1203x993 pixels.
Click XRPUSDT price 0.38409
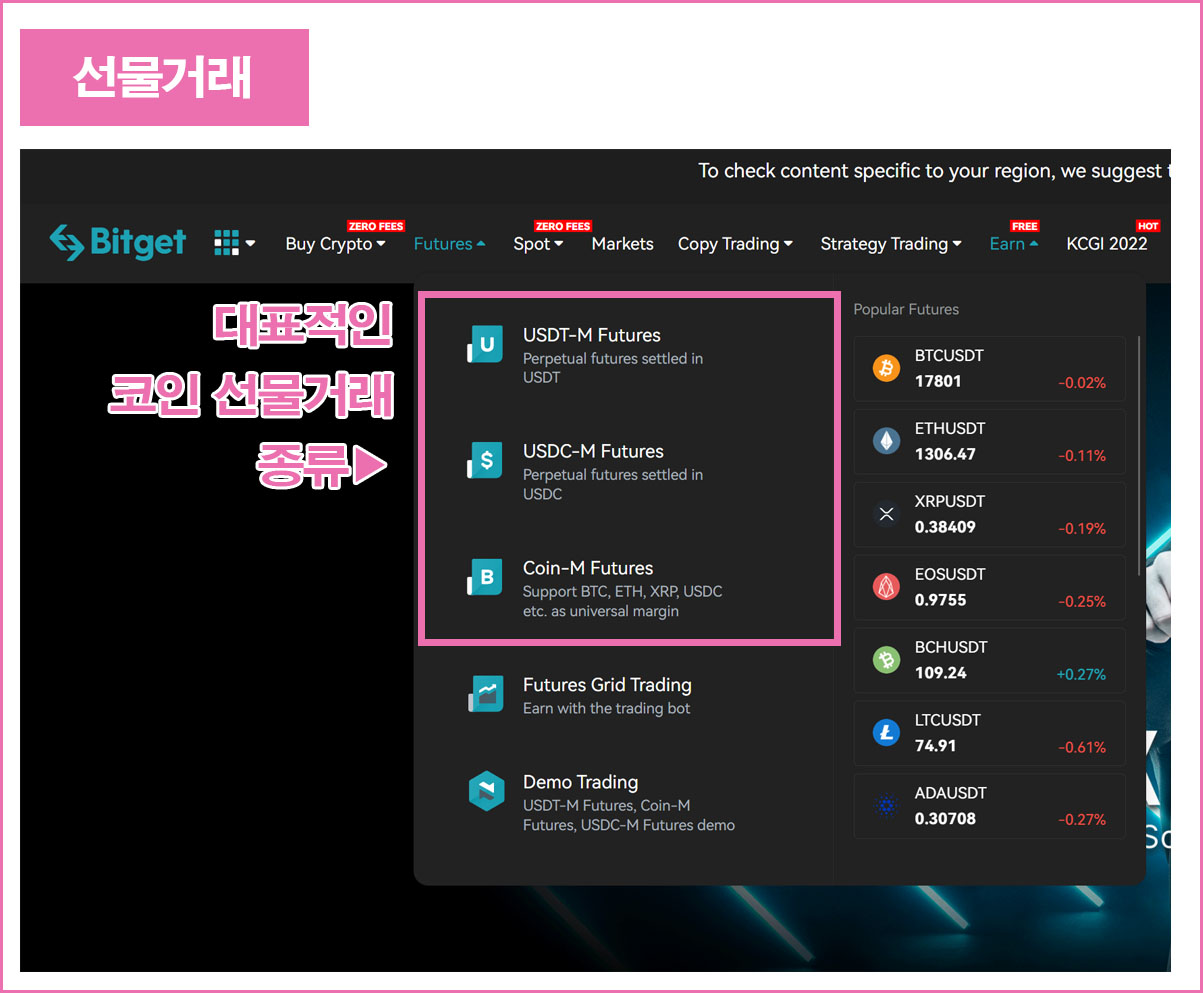[945, 527]
